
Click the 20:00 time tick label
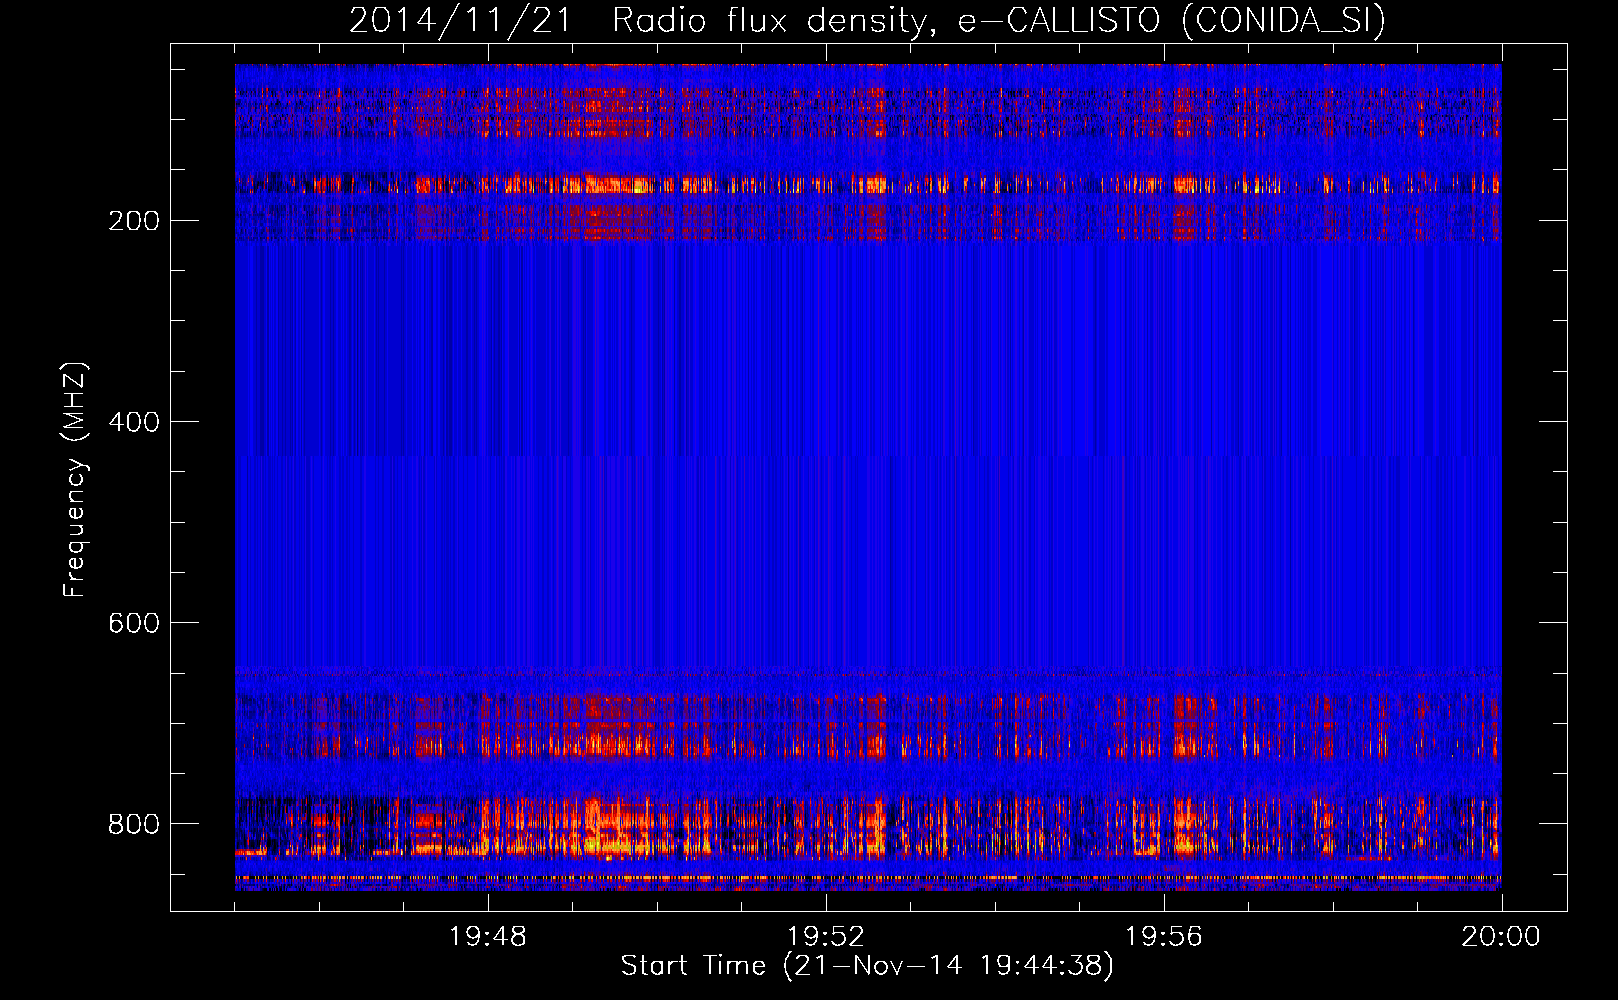(x=1501, y=936)
